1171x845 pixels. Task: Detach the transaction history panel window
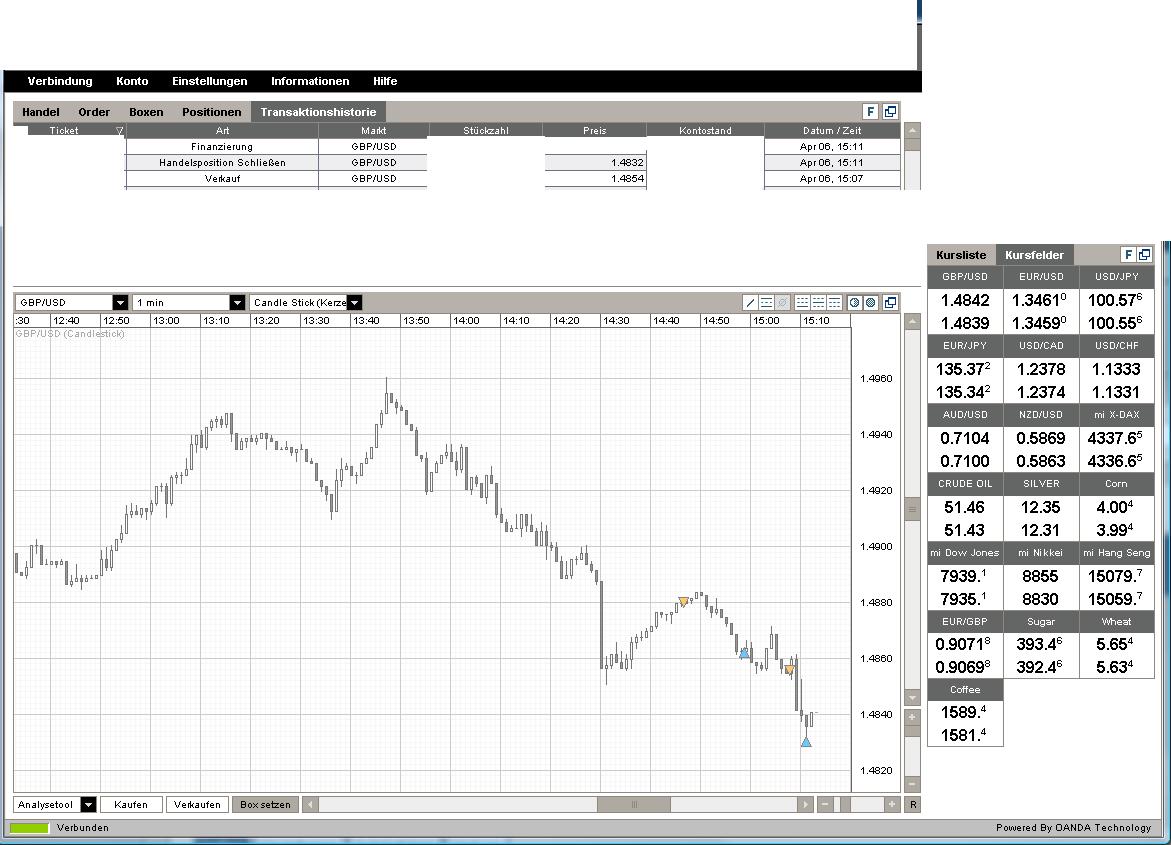890,111
